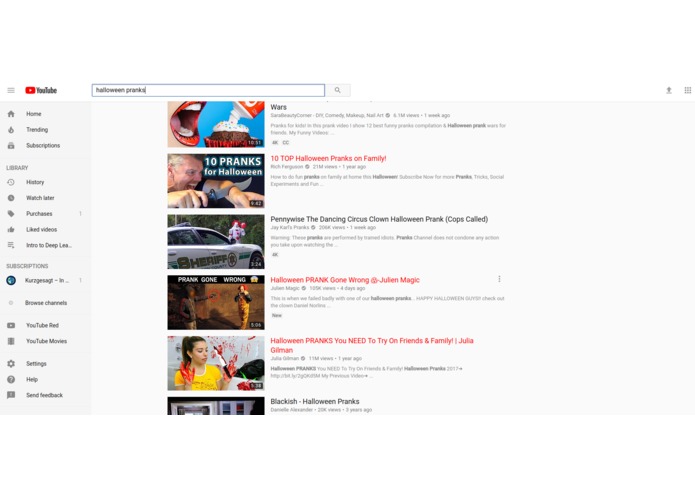Open the Danielle Alexander channel link
Image resolution: width=695 pixels, height=494 pixels.
[x=292, y=410]
